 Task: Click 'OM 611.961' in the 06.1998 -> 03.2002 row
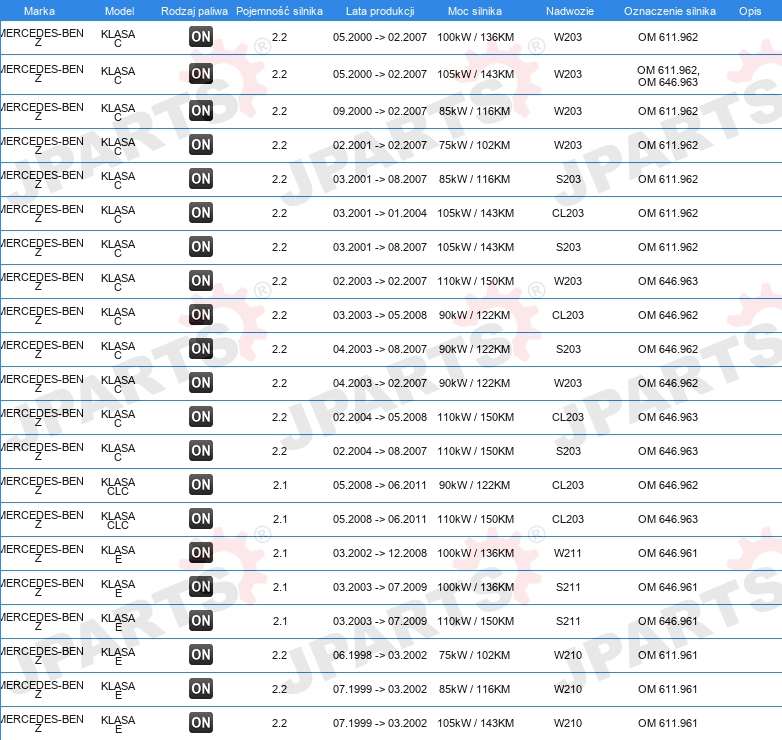click(668, 655)
